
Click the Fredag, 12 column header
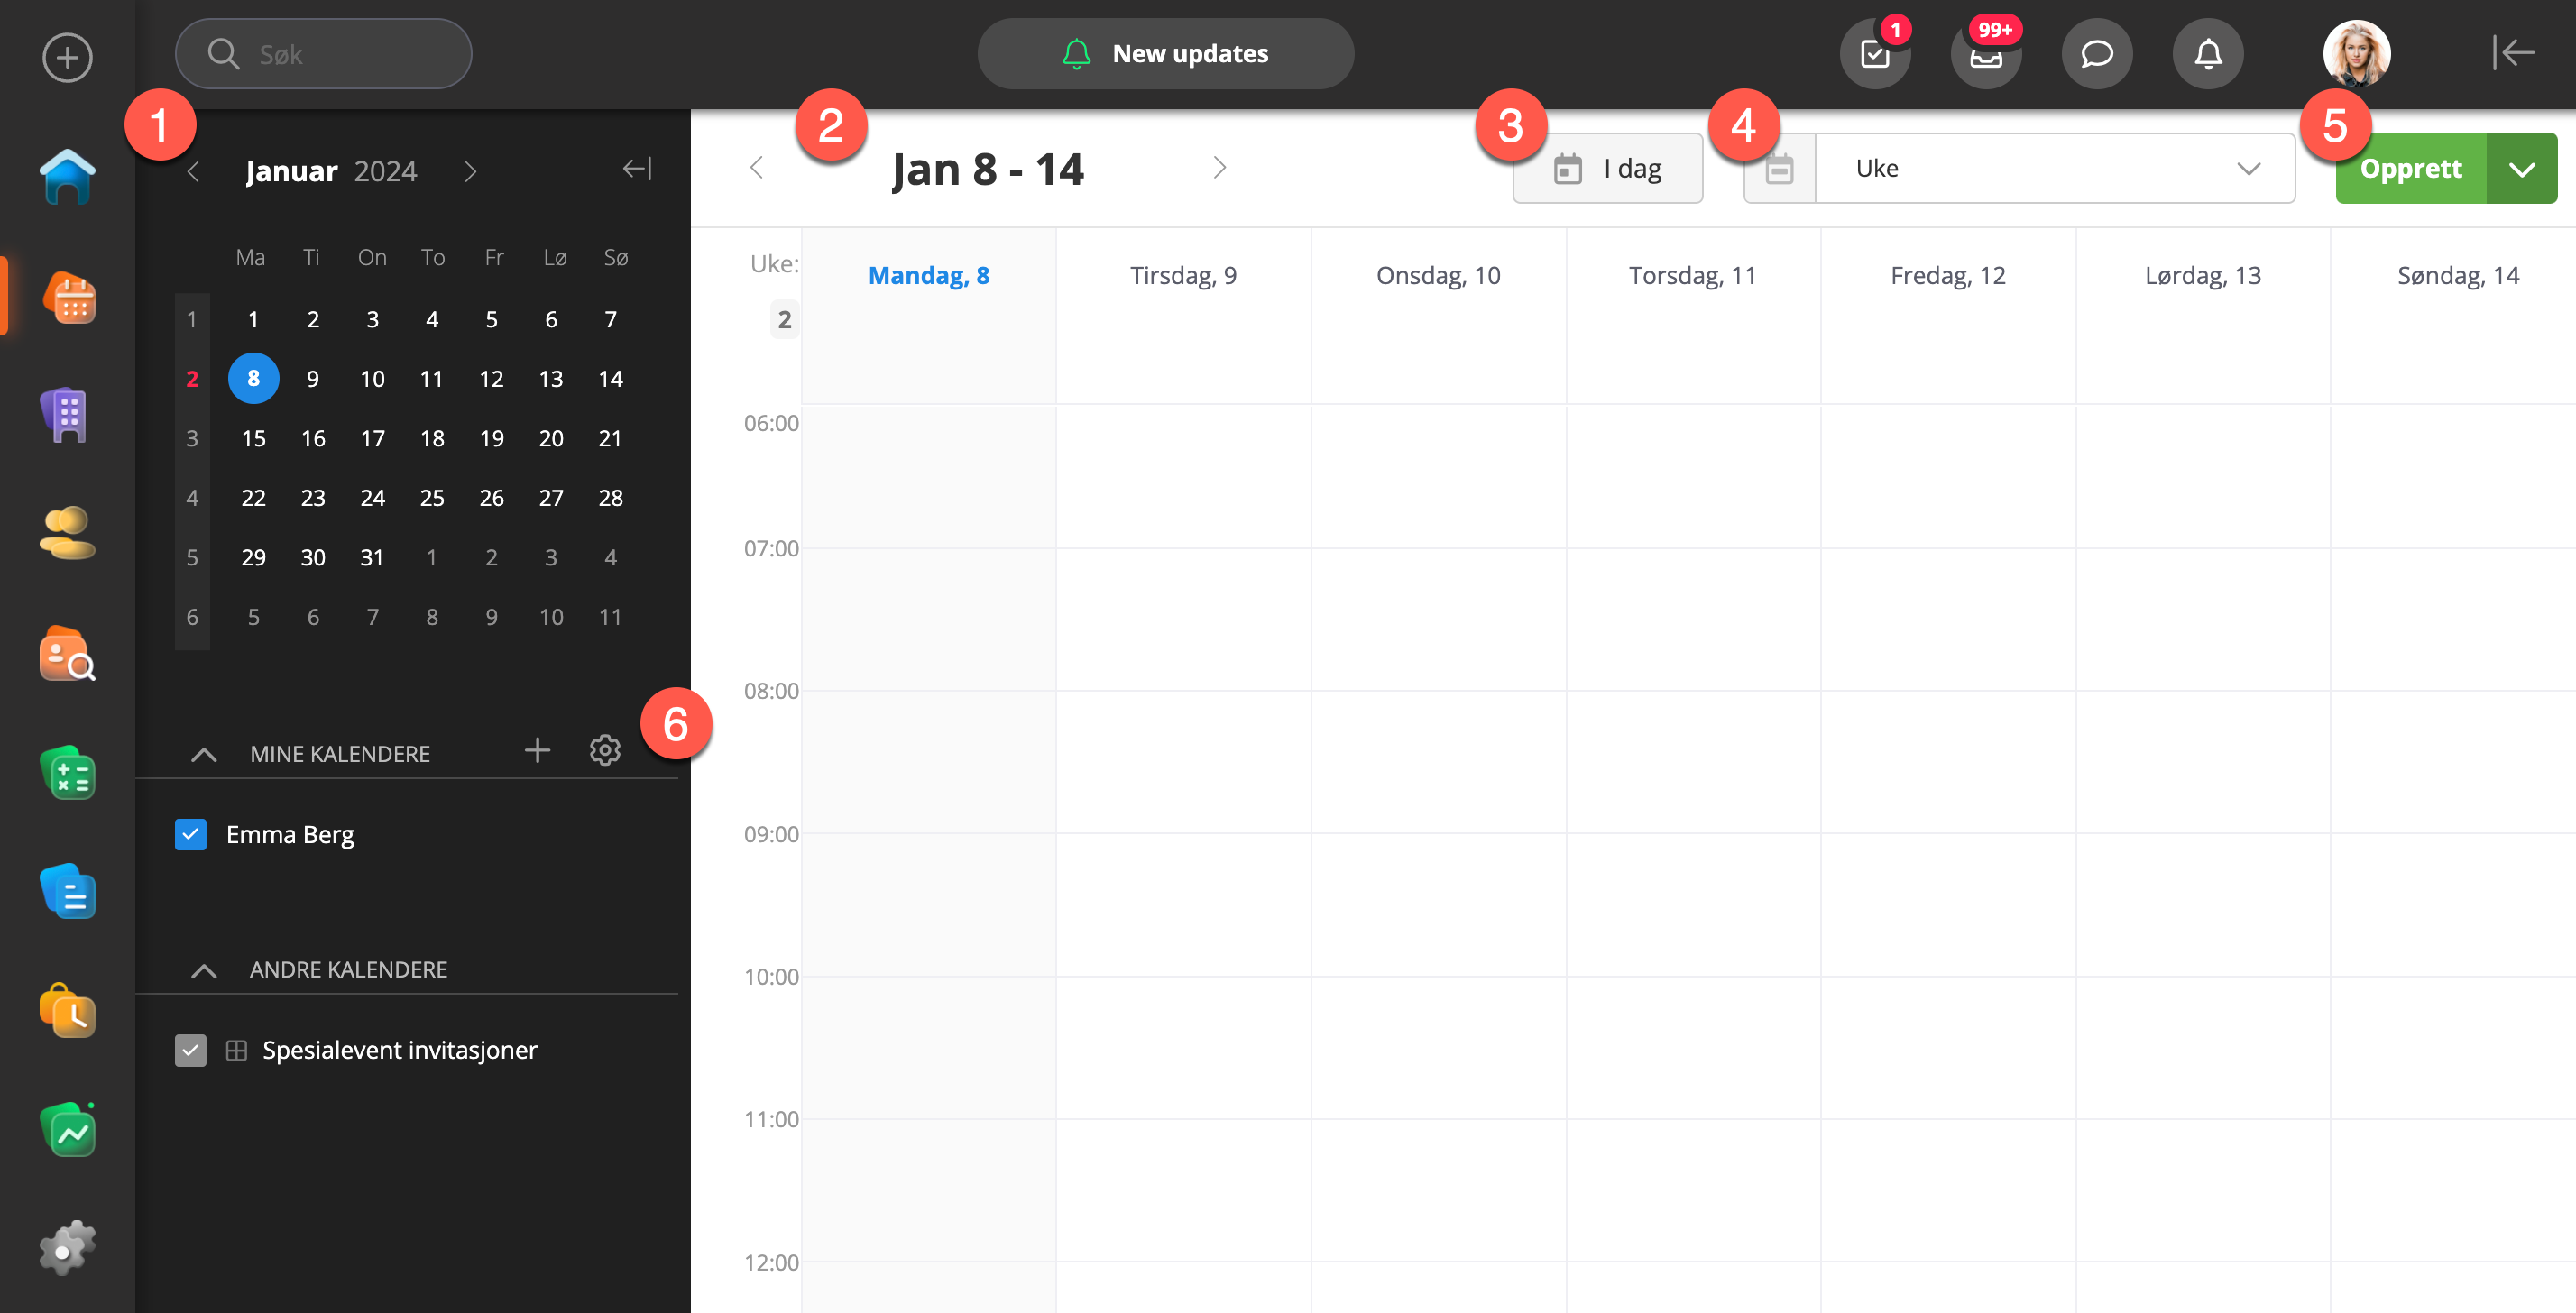tap(1948, 275)
